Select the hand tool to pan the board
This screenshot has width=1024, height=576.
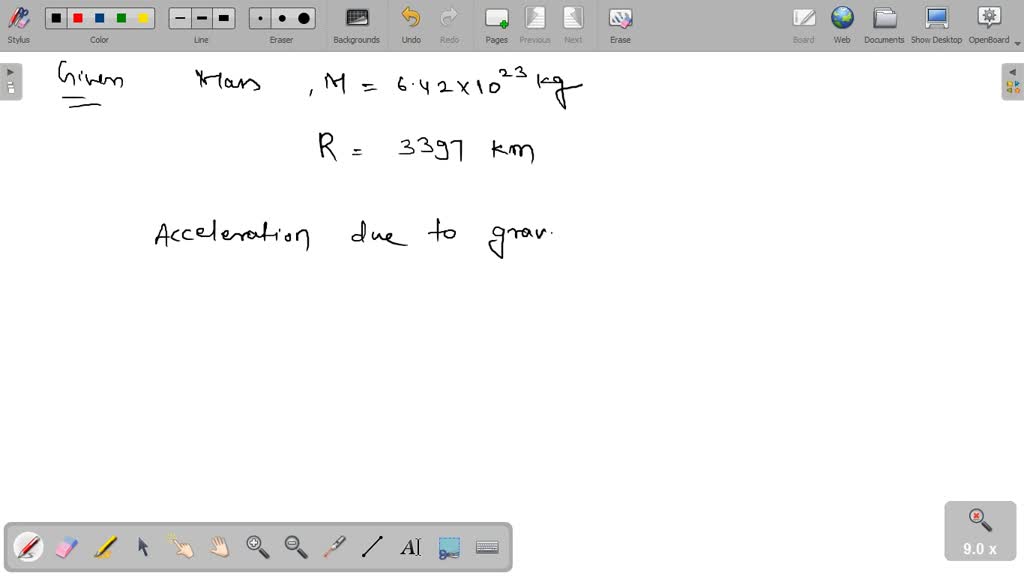coord(218,547)
